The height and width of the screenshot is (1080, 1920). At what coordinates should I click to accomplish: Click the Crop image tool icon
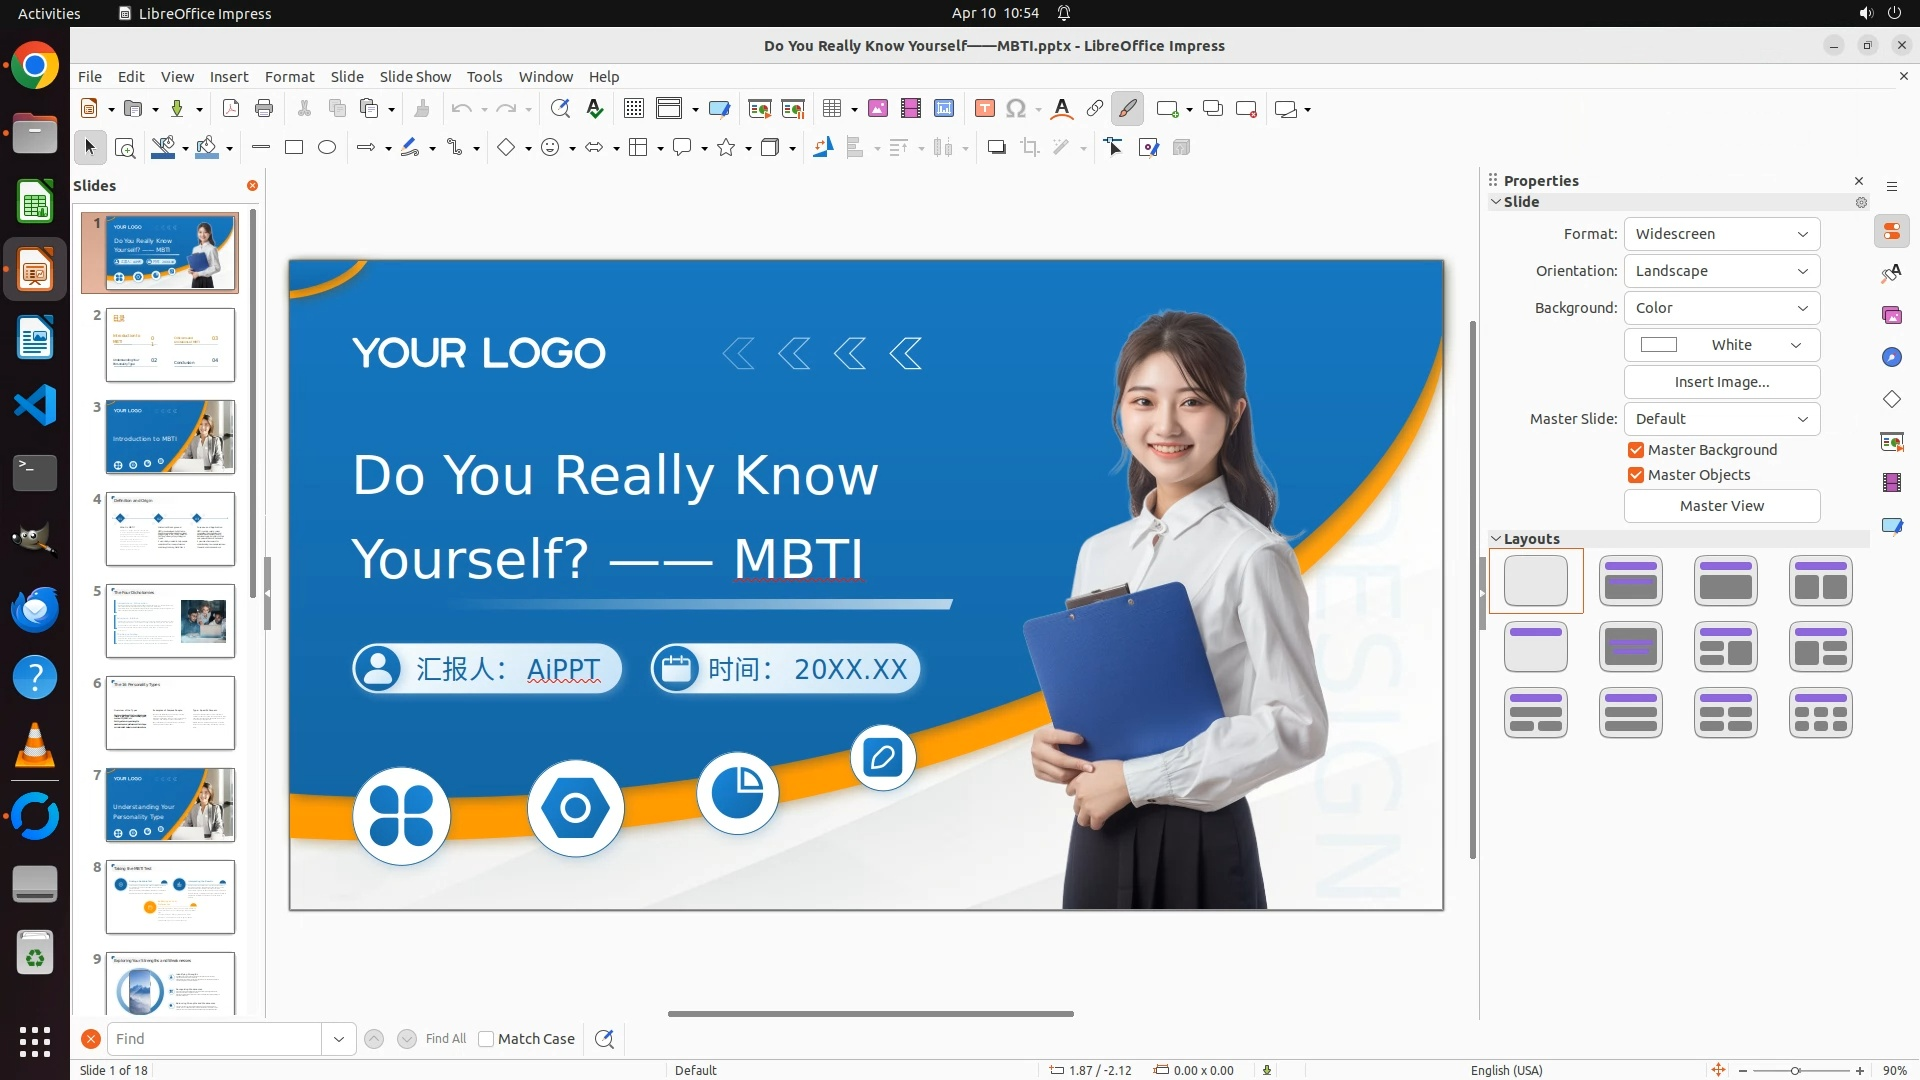1030,148
